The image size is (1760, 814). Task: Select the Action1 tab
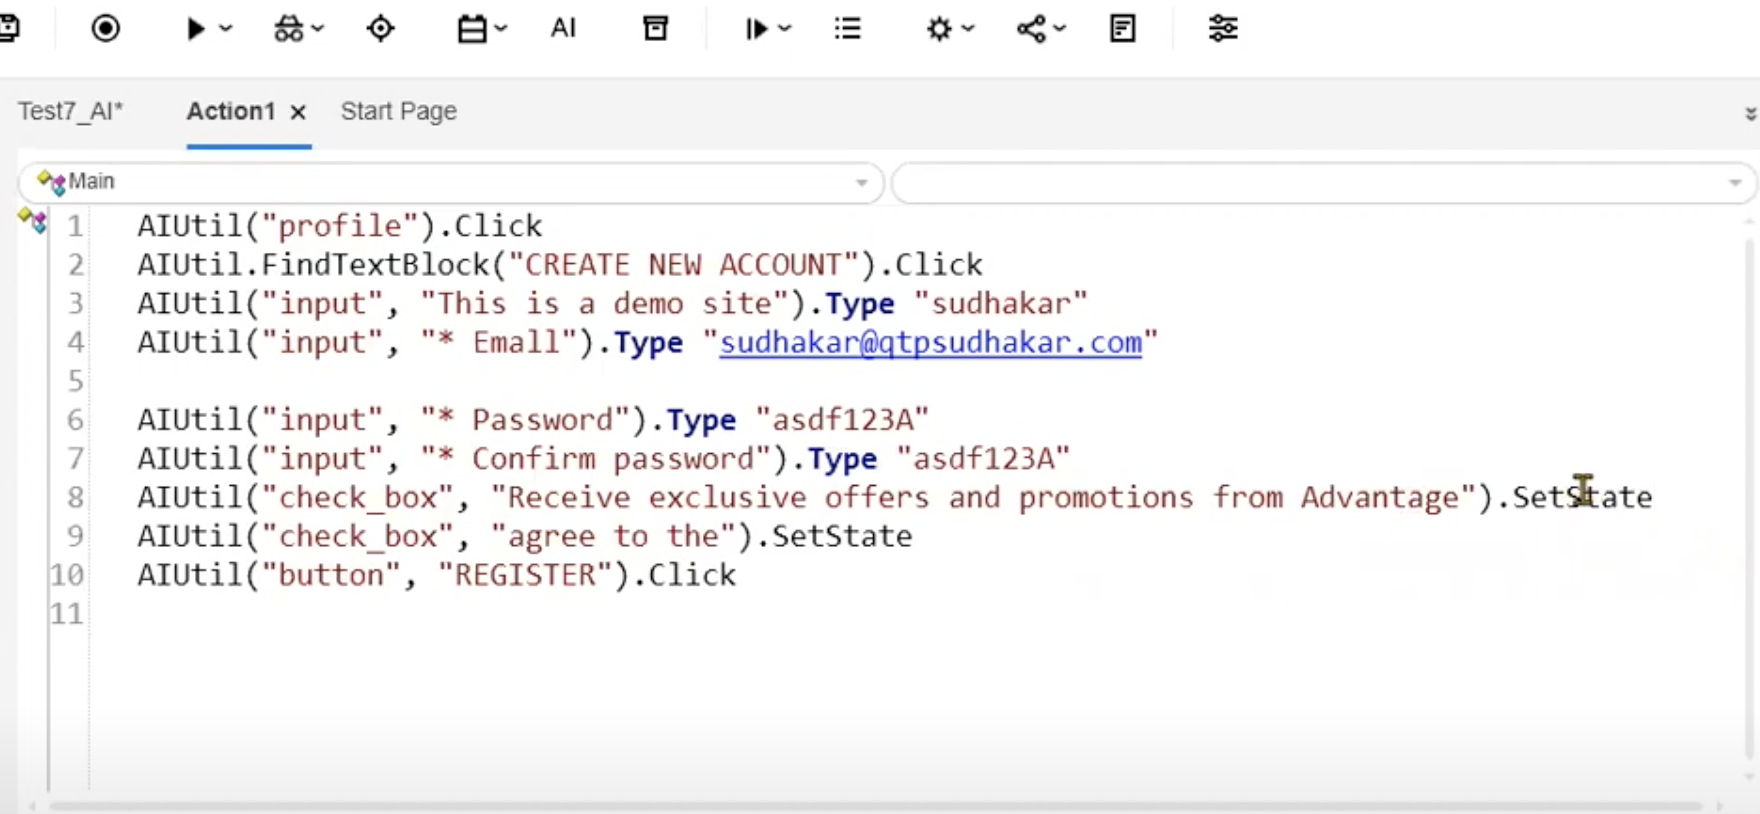coord(231,111)
